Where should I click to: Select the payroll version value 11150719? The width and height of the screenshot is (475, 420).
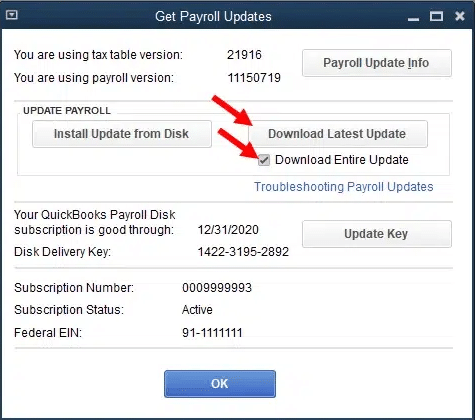pos(254,78)
